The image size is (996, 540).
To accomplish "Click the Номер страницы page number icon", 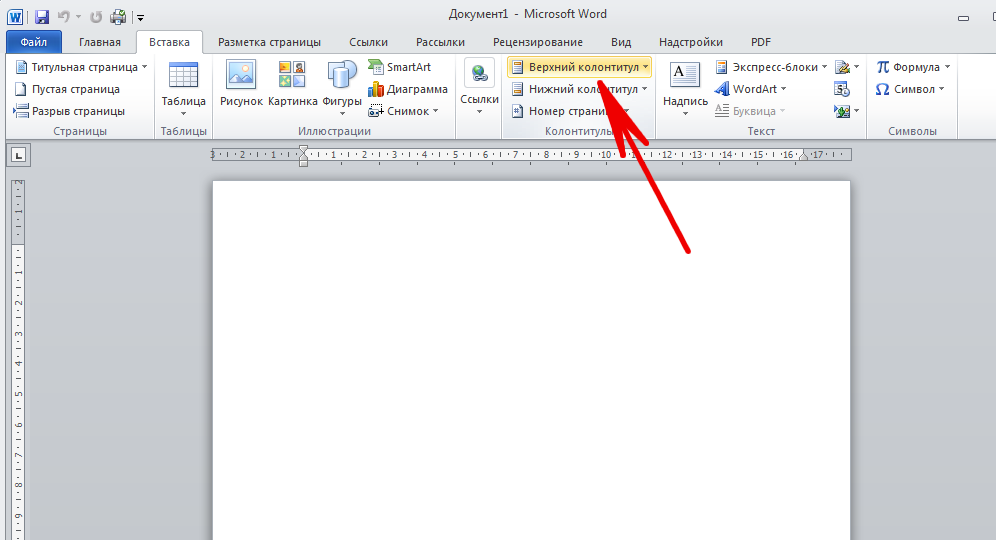I will pyautogui.click(x=518, y=111).
